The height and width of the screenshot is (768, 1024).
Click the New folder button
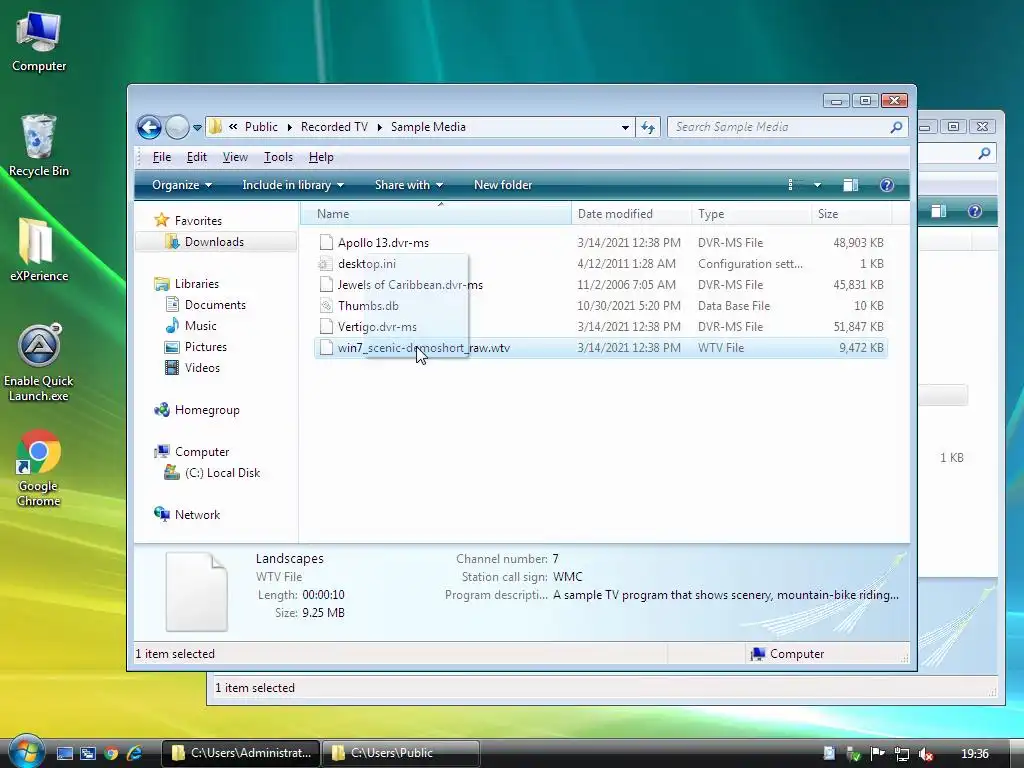point(503,185)
